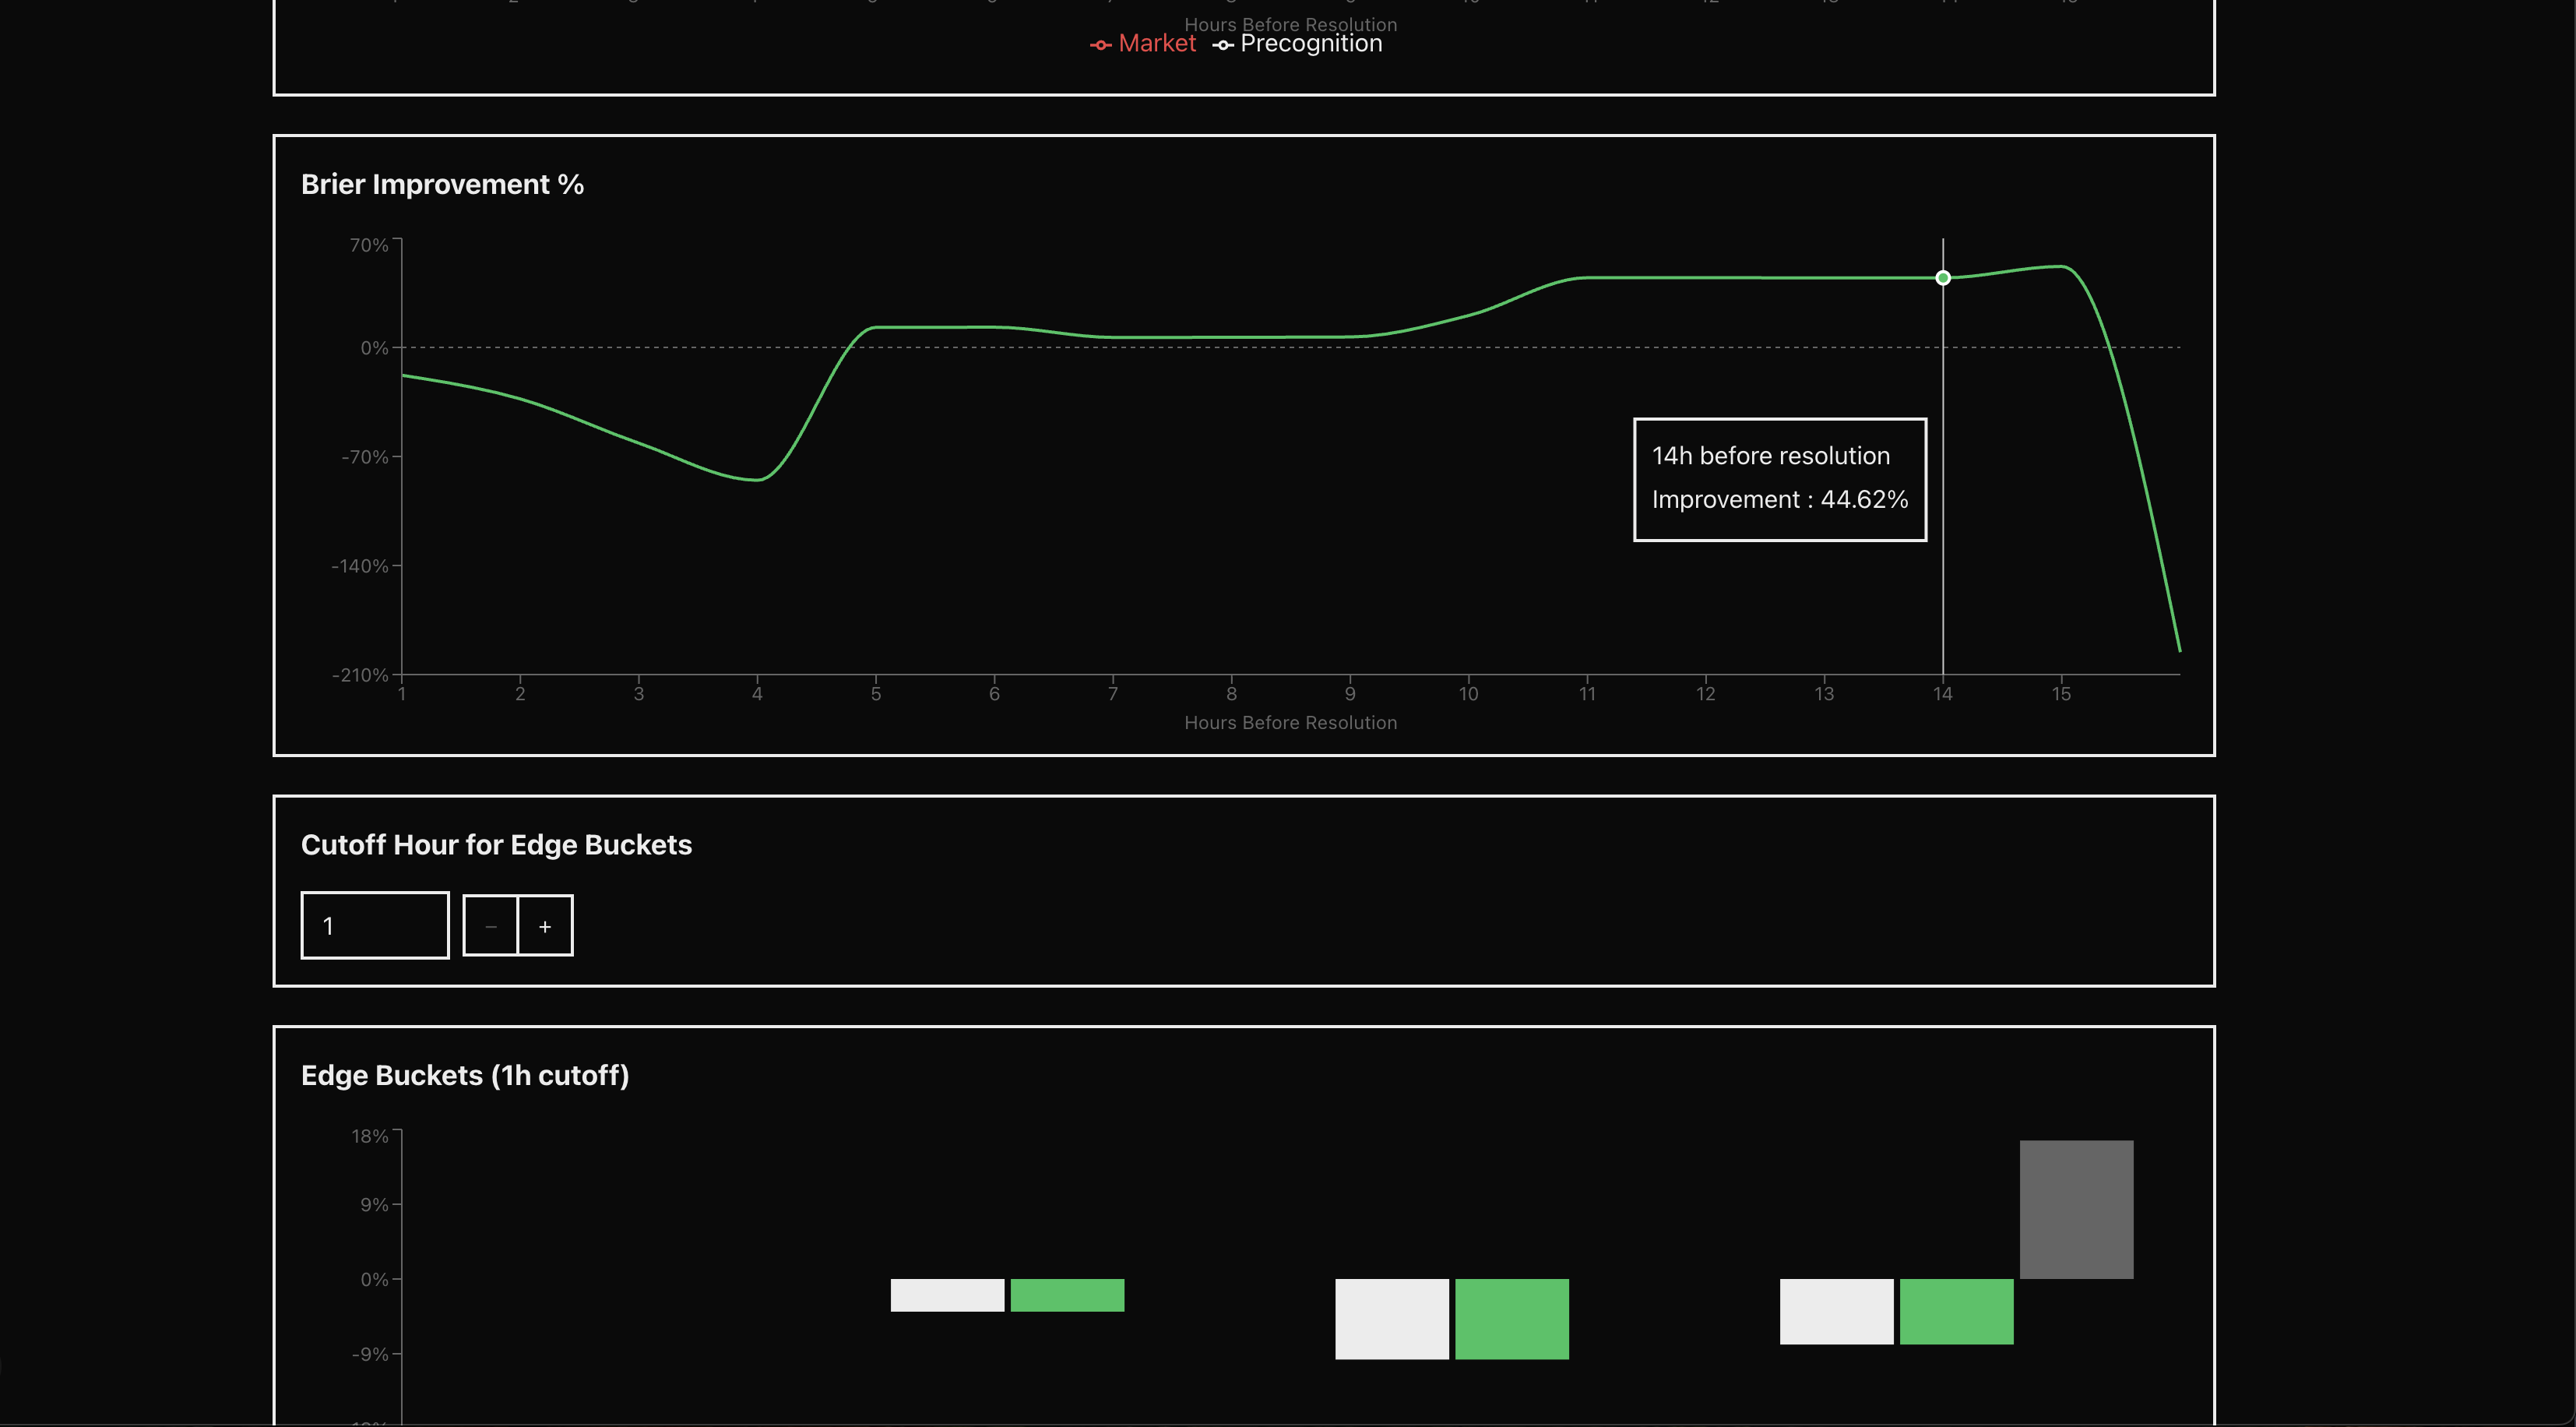This screenshot has width=2576, height=1427.
Task: Click white bar next to gray bar
Action: [x=1836, y=1311]
